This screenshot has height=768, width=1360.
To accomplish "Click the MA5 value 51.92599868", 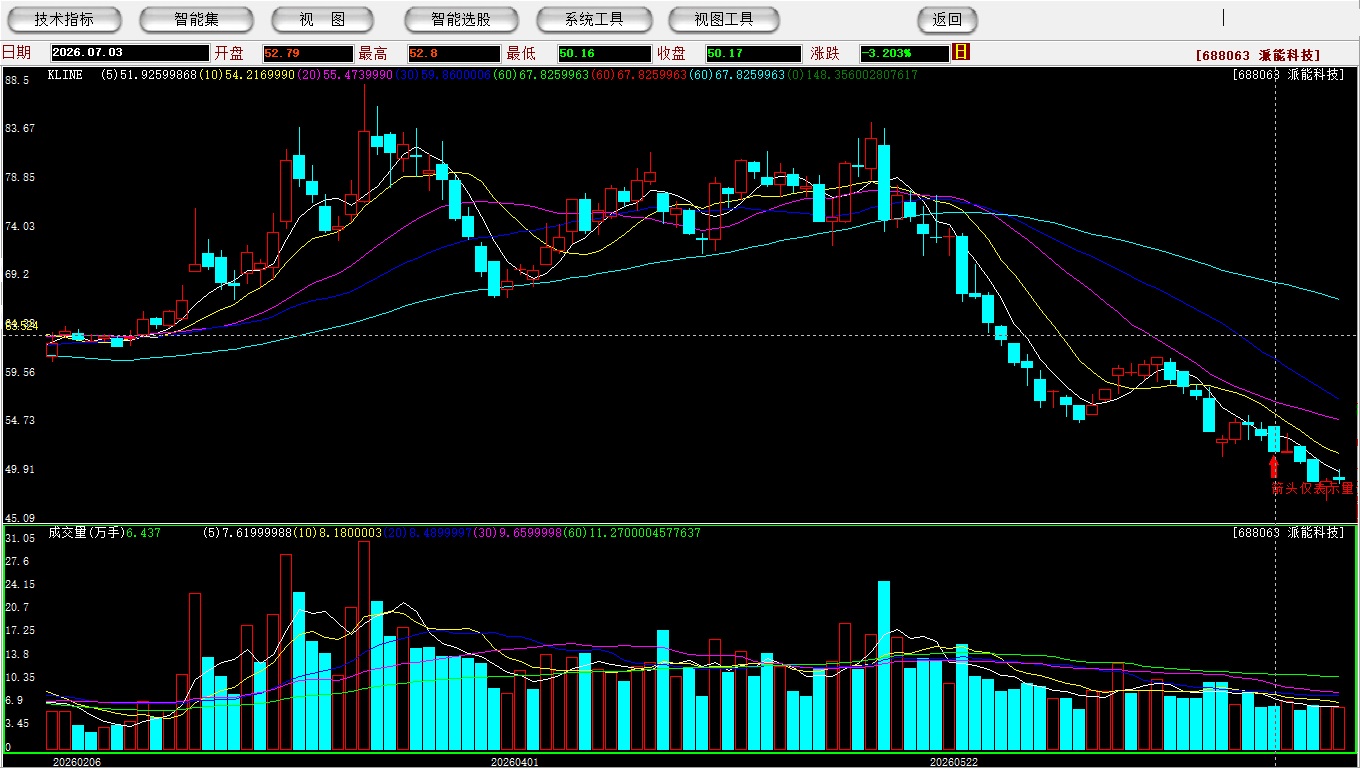I will pyautogui.click(x=158, y=75).
